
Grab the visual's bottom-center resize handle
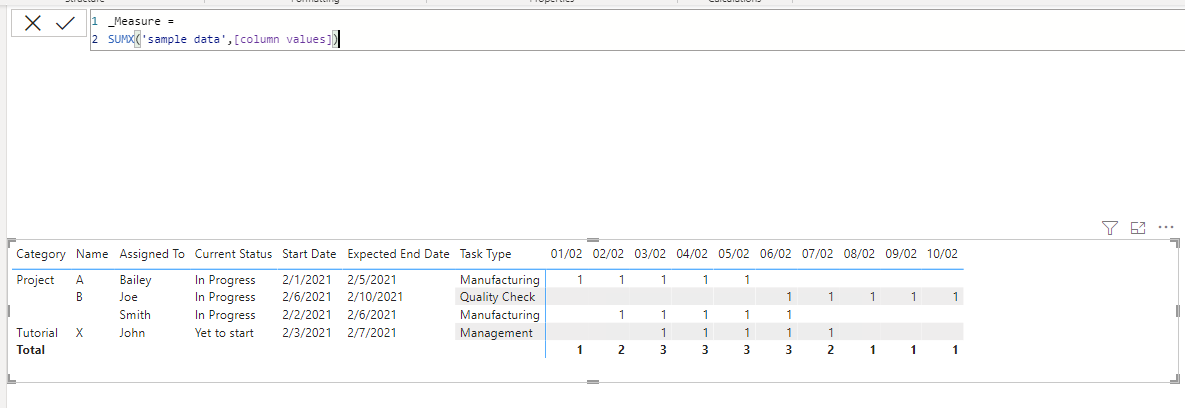pos(592,382)
